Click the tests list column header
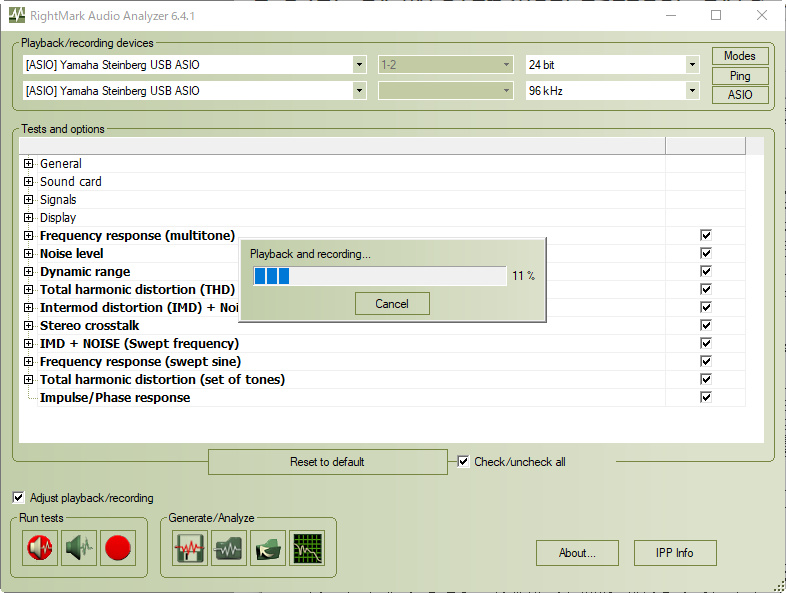The image size is (786, 593). (x=342, y=146)
